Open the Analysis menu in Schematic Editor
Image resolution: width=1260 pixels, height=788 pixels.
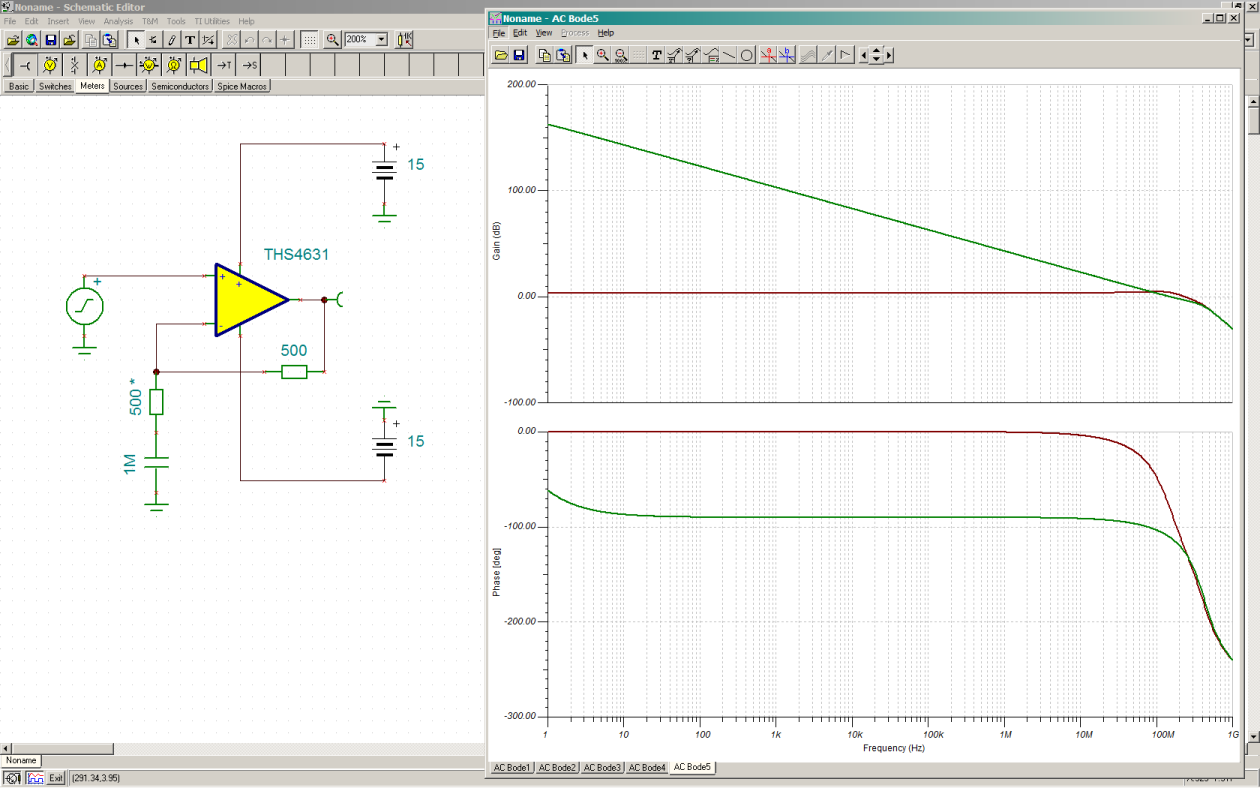pos(118,21)
